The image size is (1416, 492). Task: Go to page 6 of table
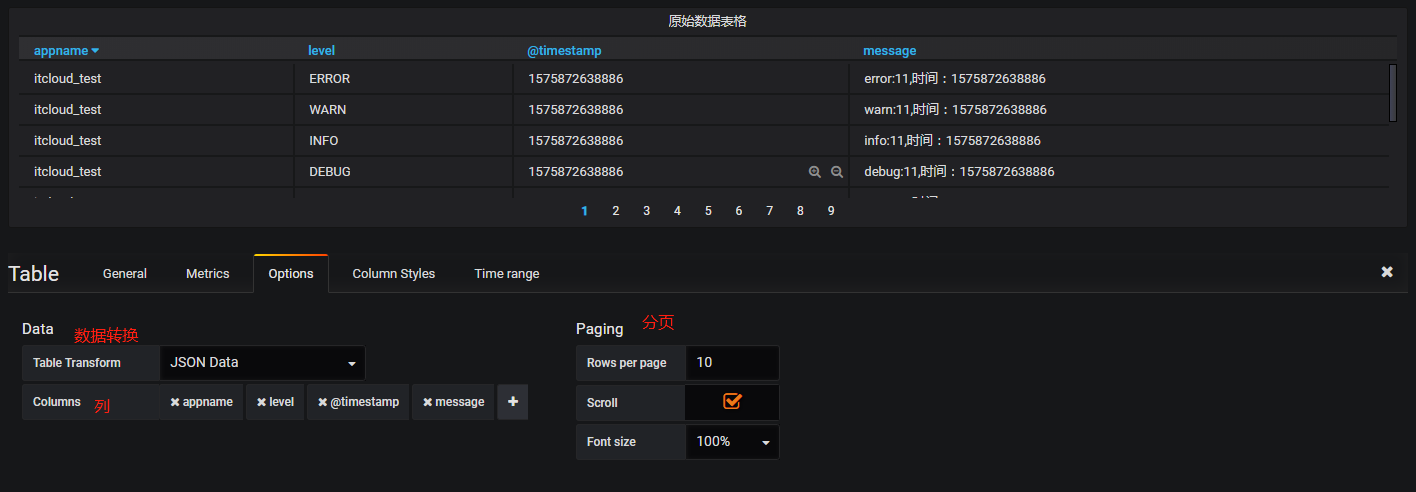(739, 211)
